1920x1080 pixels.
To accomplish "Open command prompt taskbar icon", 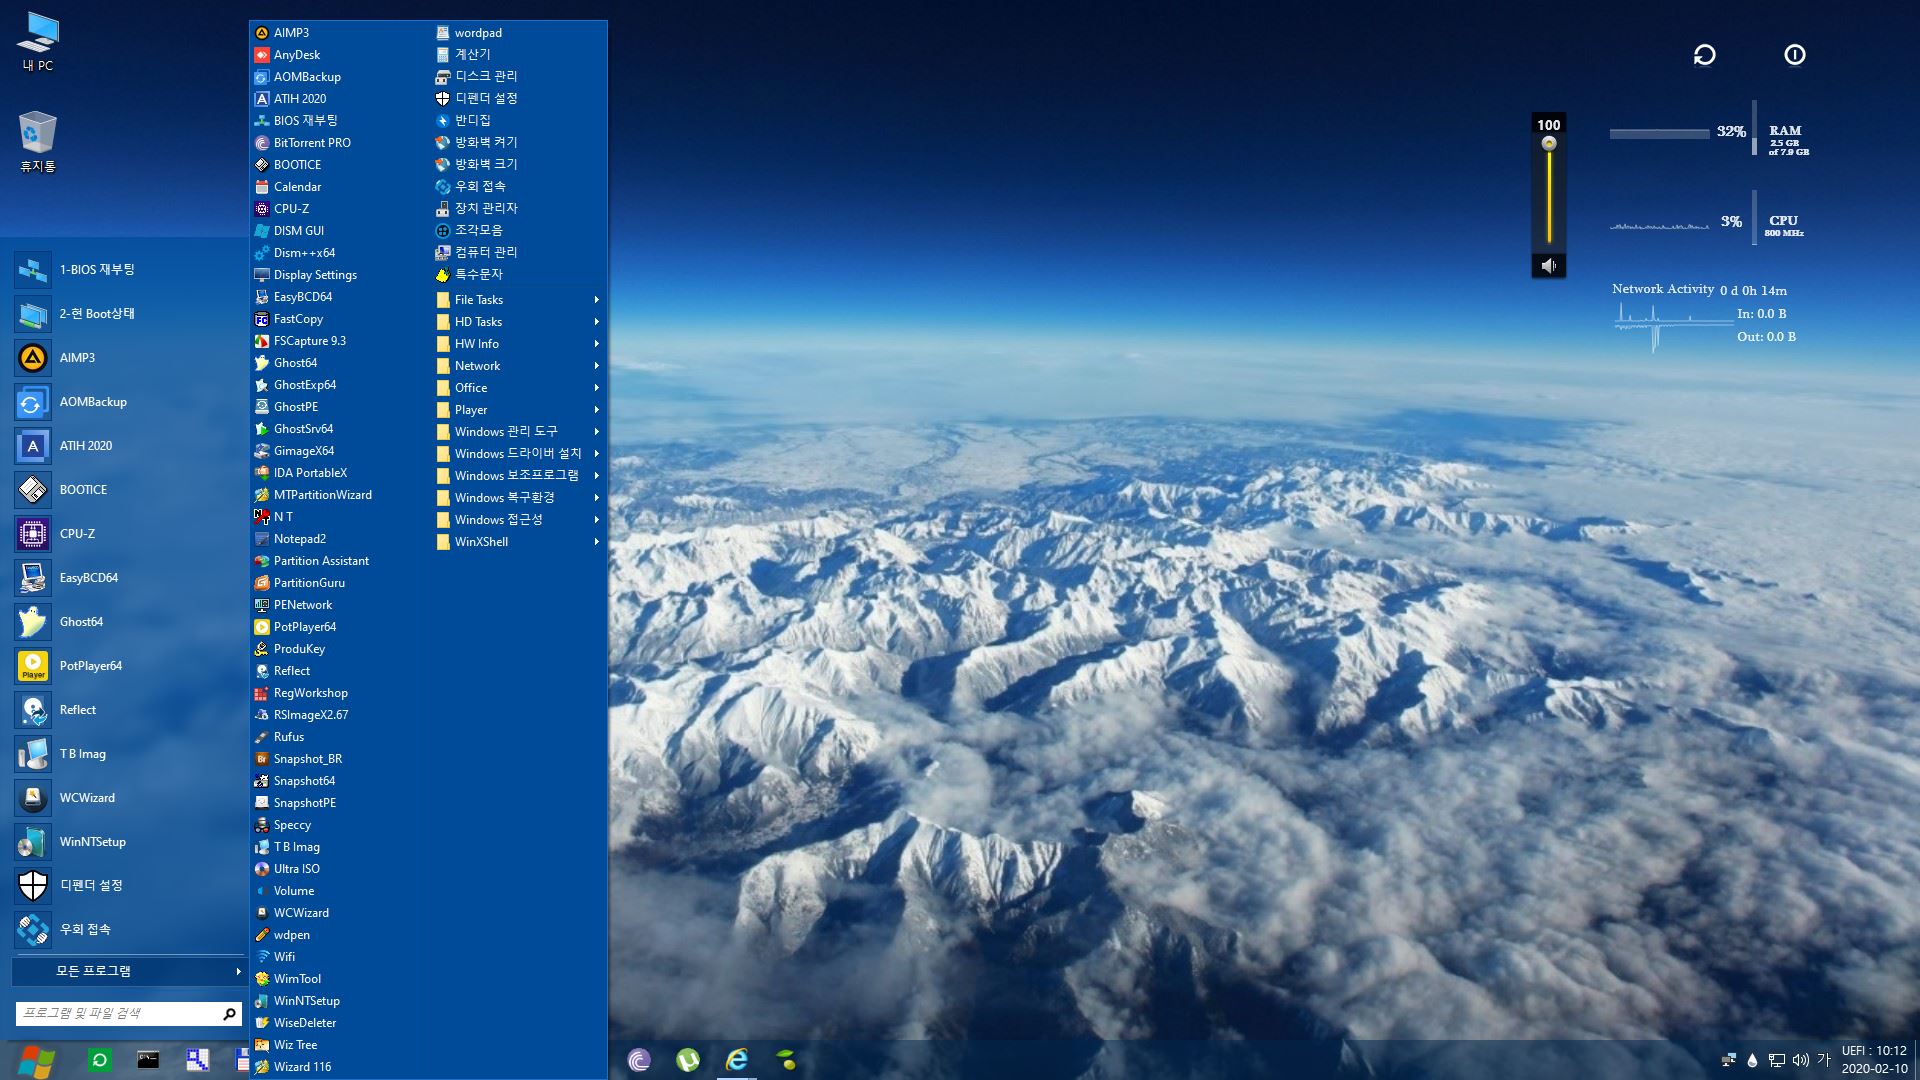I will 148,1060.
